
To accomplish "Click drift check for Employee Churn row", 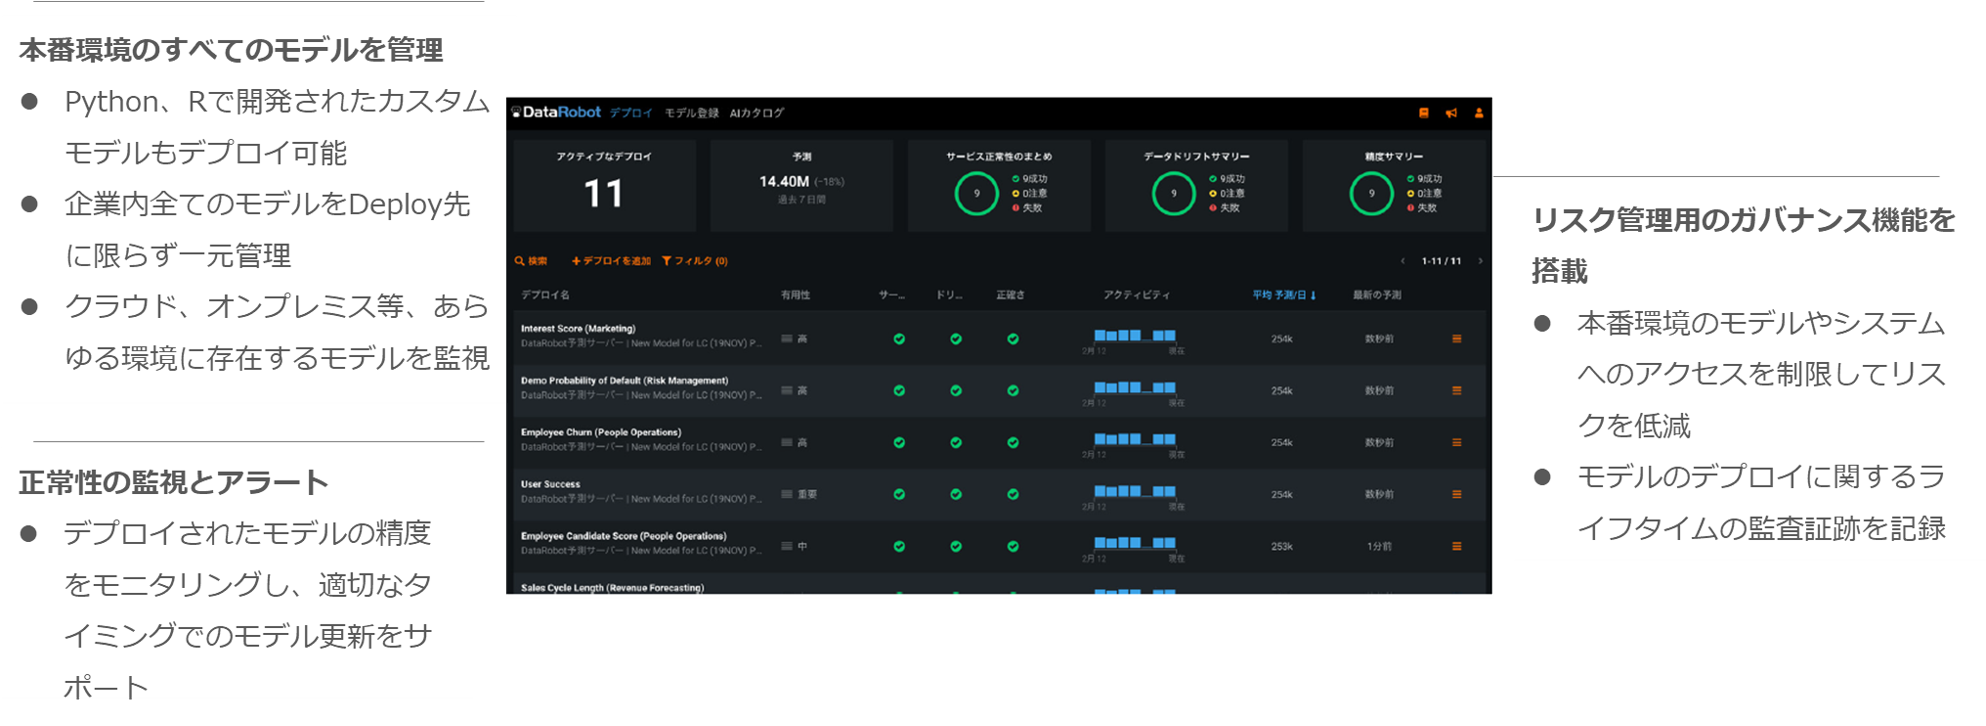I will pos(956,443).
